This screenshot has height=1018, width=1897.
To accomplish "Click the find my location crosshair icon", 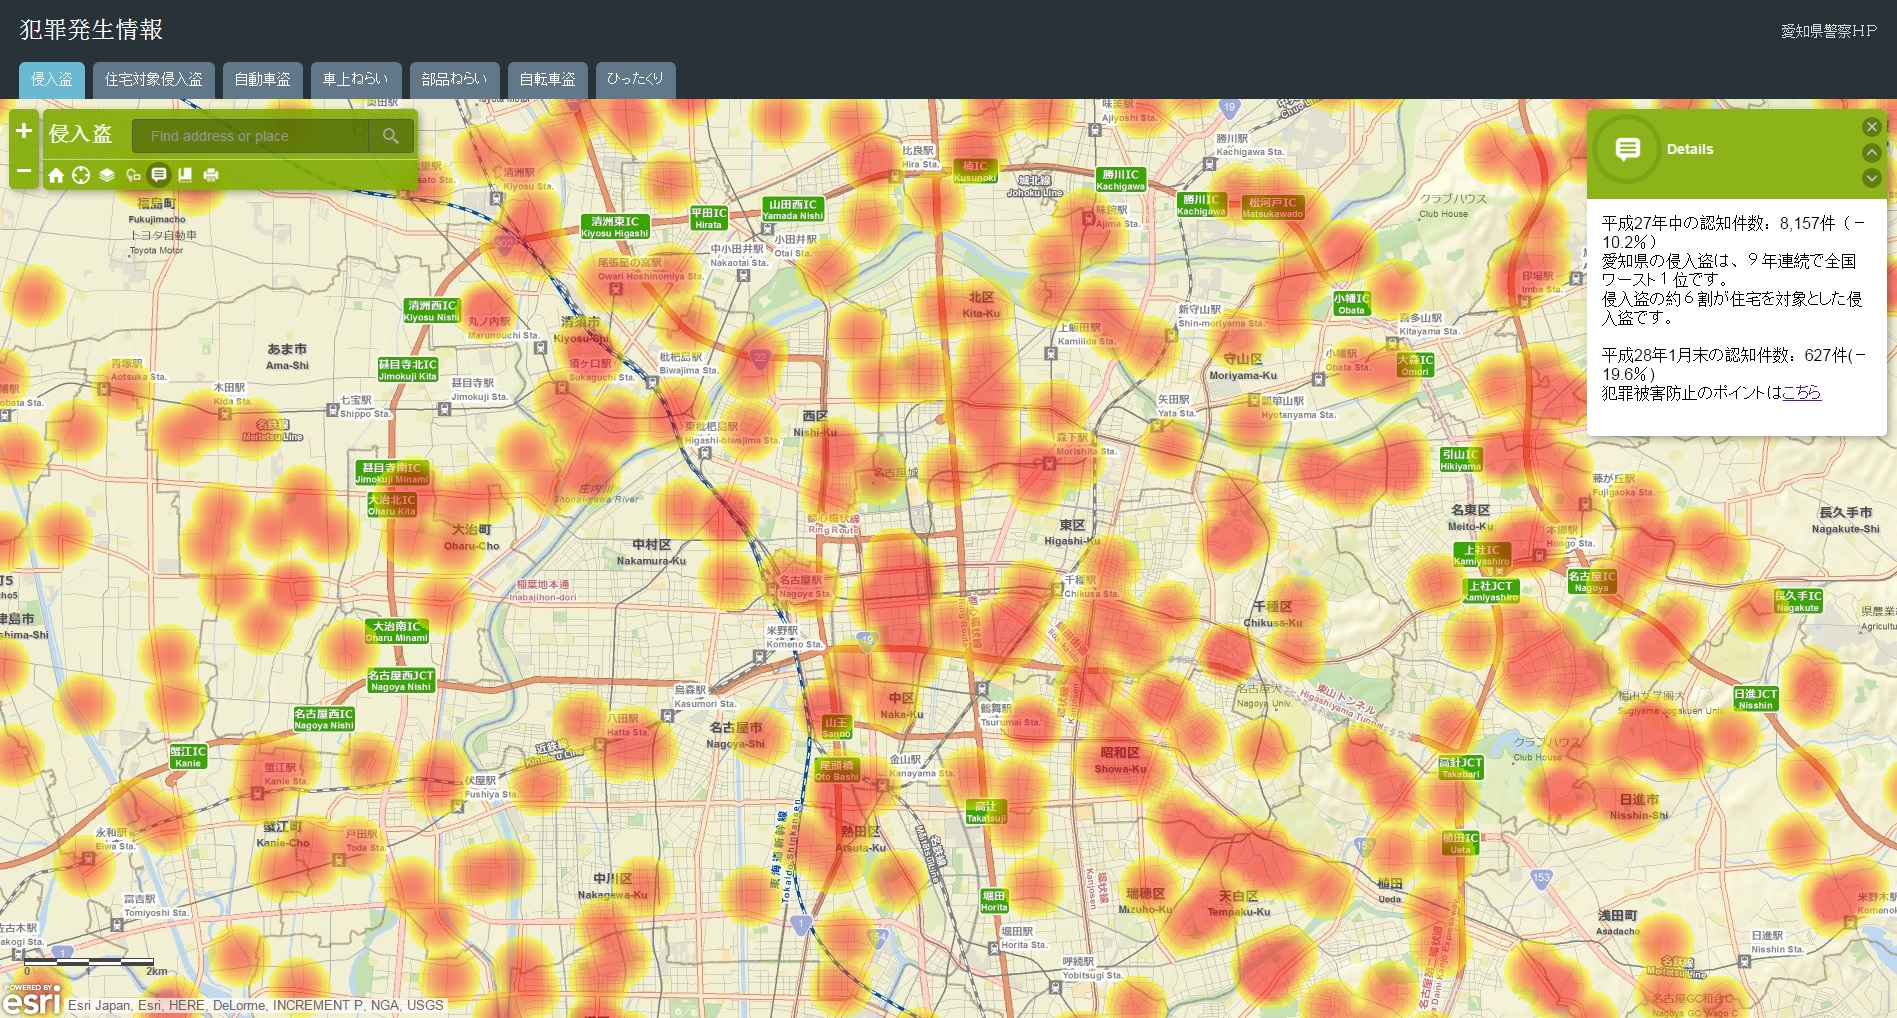I will [81, 175].
